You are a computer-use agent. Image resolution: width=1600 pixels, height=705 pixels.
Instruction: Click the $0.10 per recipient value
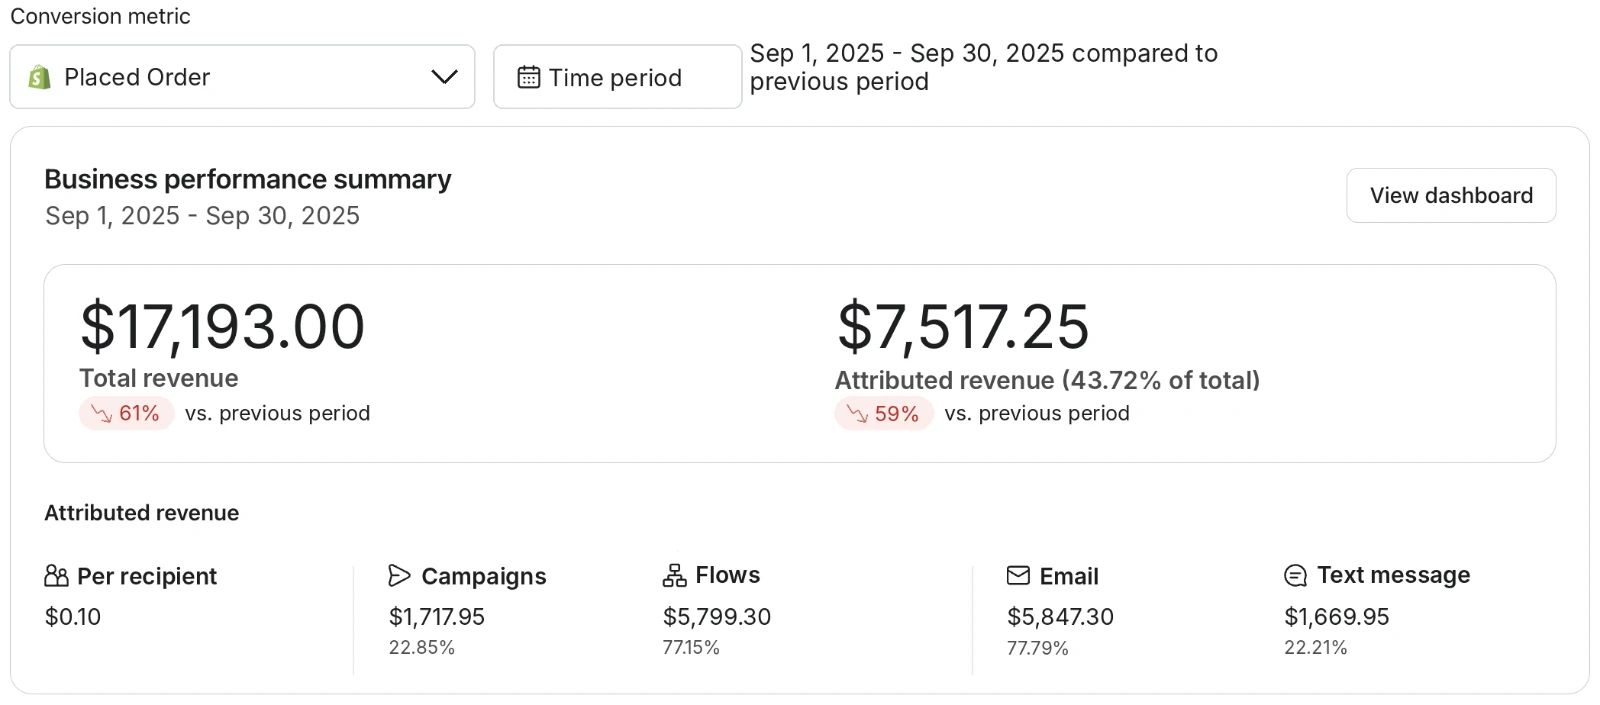(73, 617)
